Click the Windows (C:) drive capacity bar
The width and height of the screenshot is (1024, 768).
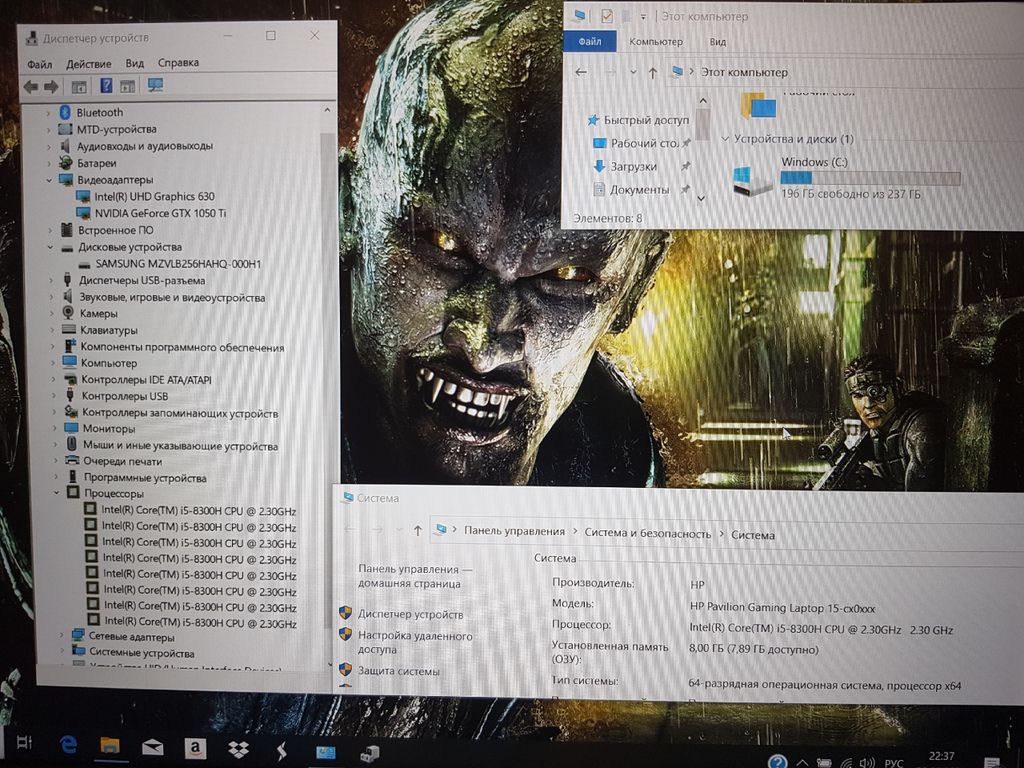point(871,178)
